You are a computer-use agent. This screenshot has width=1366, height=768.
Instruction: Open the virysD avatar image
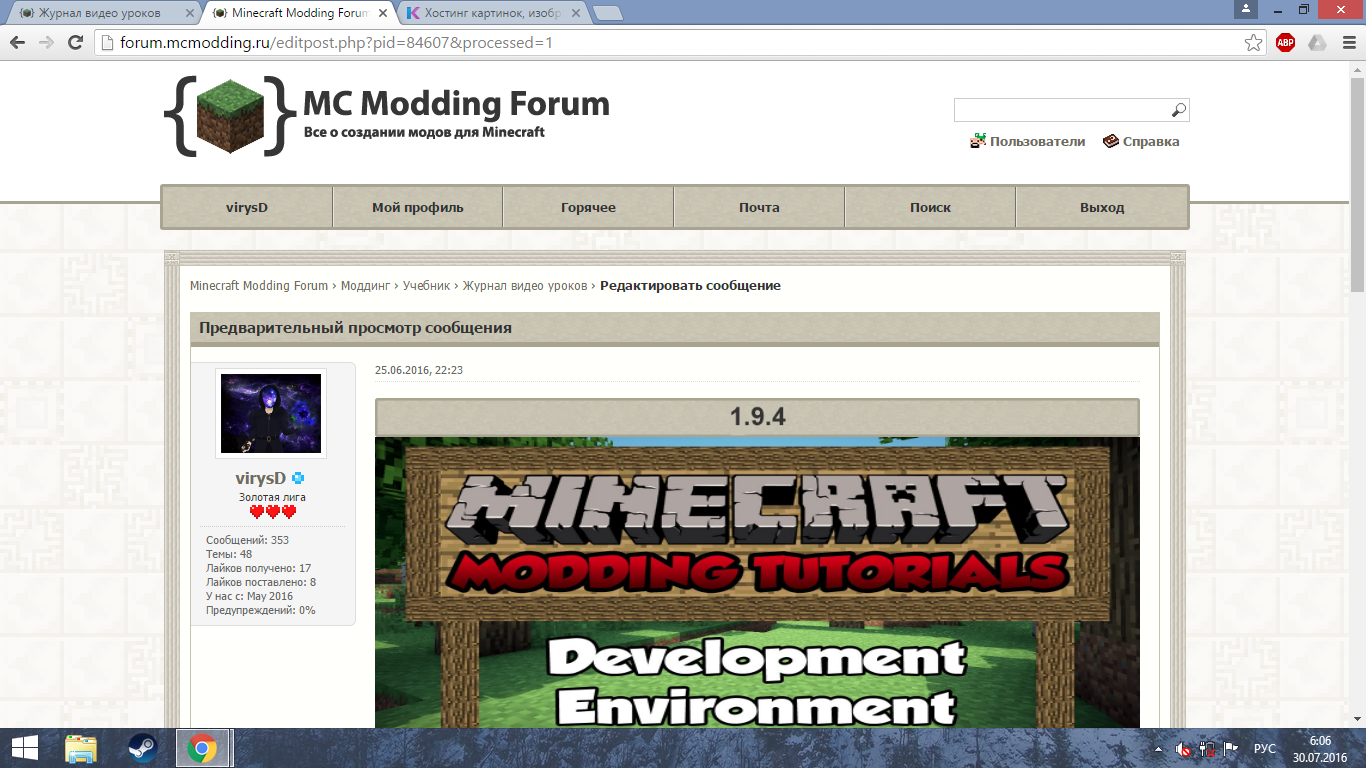(271, 414)
